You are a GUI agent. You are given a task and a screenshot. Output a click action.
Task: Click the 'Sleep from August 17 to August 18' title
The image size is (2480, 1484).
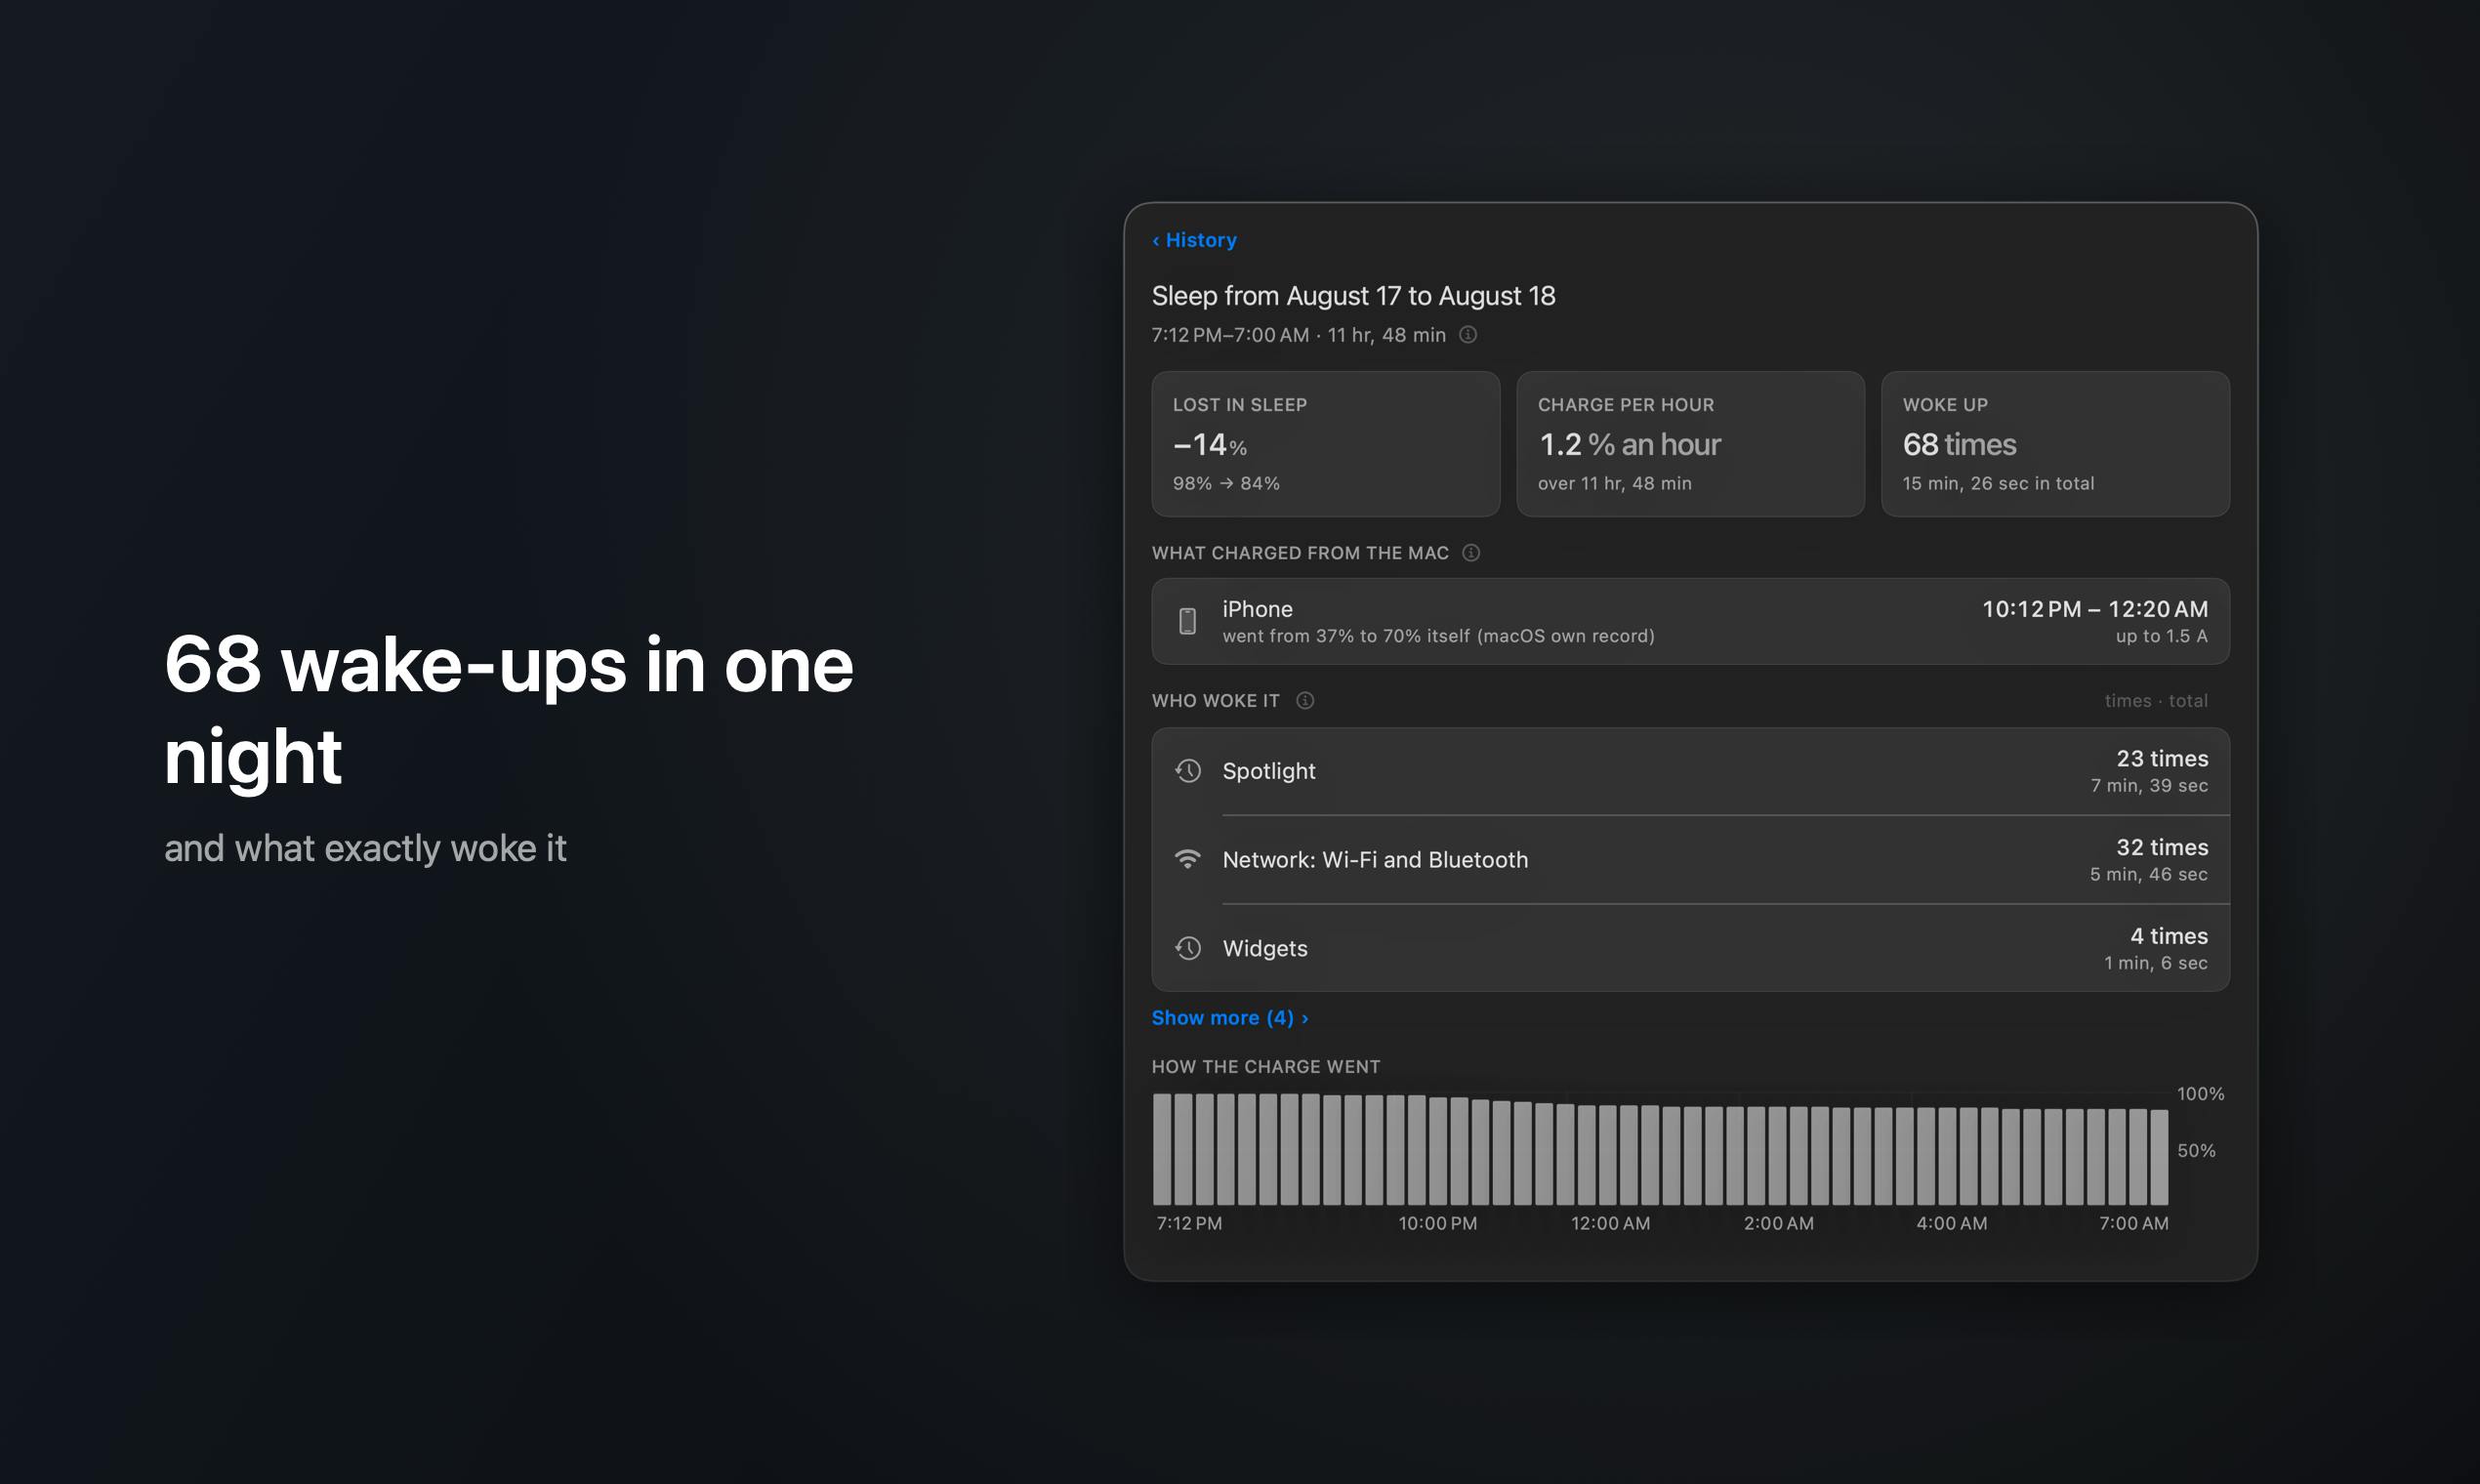(x=1353, y=296)
